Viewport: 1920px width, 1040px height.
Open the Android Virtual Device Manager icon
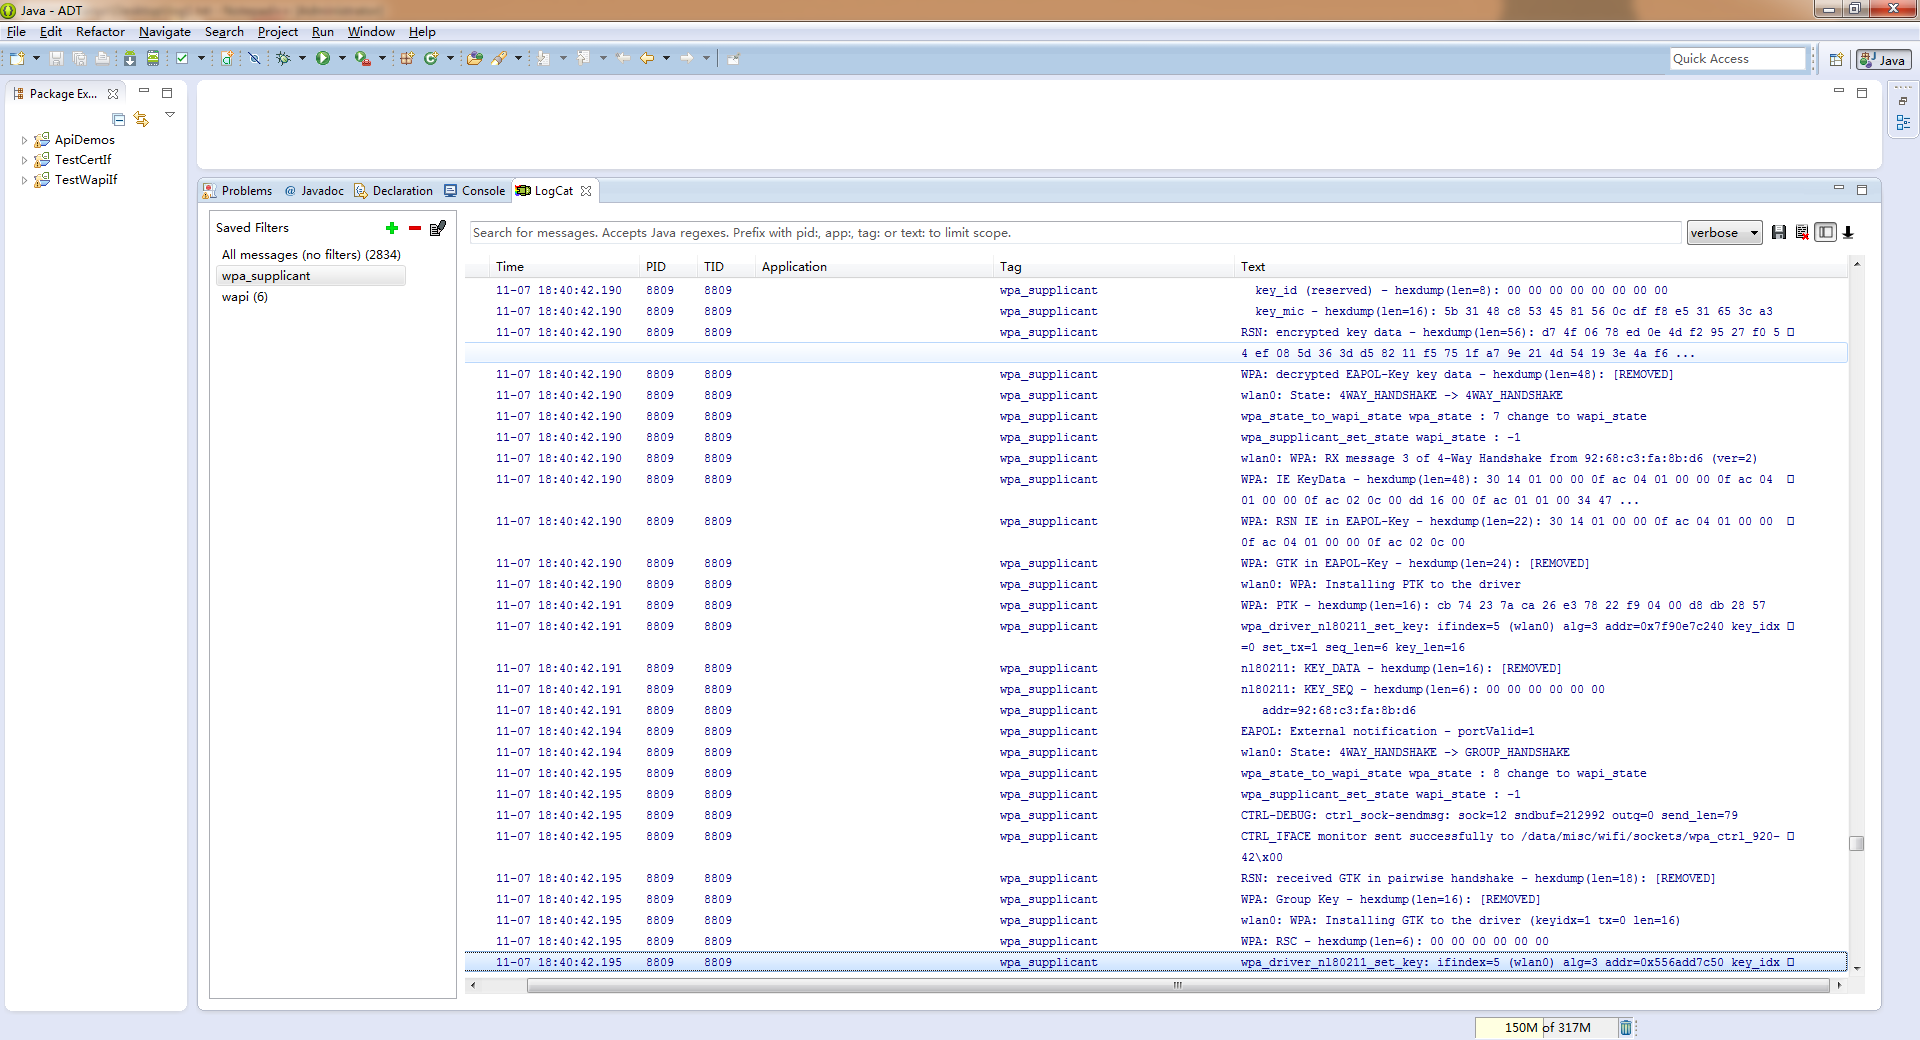pyautogui.click(x=153, y=59)
